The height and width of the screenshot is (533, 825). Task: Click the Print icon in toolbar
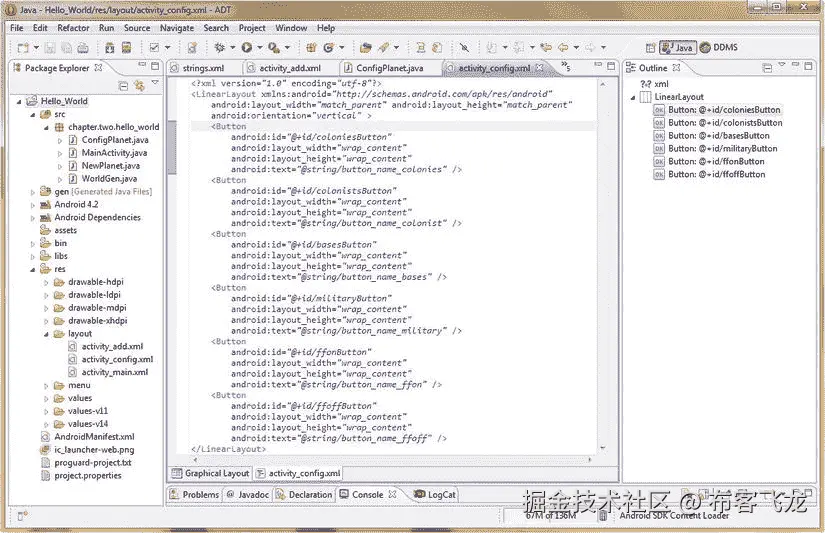83,48
